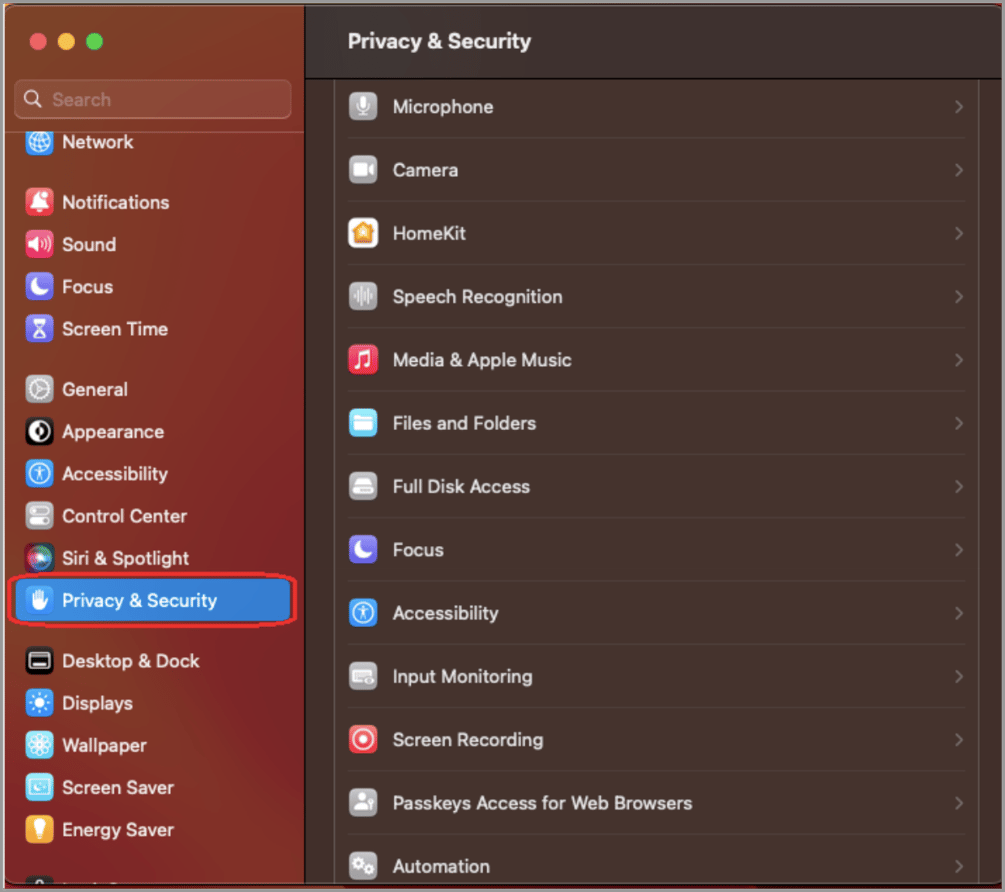Click the Microphone privacy icon

[x=362, y=107]
